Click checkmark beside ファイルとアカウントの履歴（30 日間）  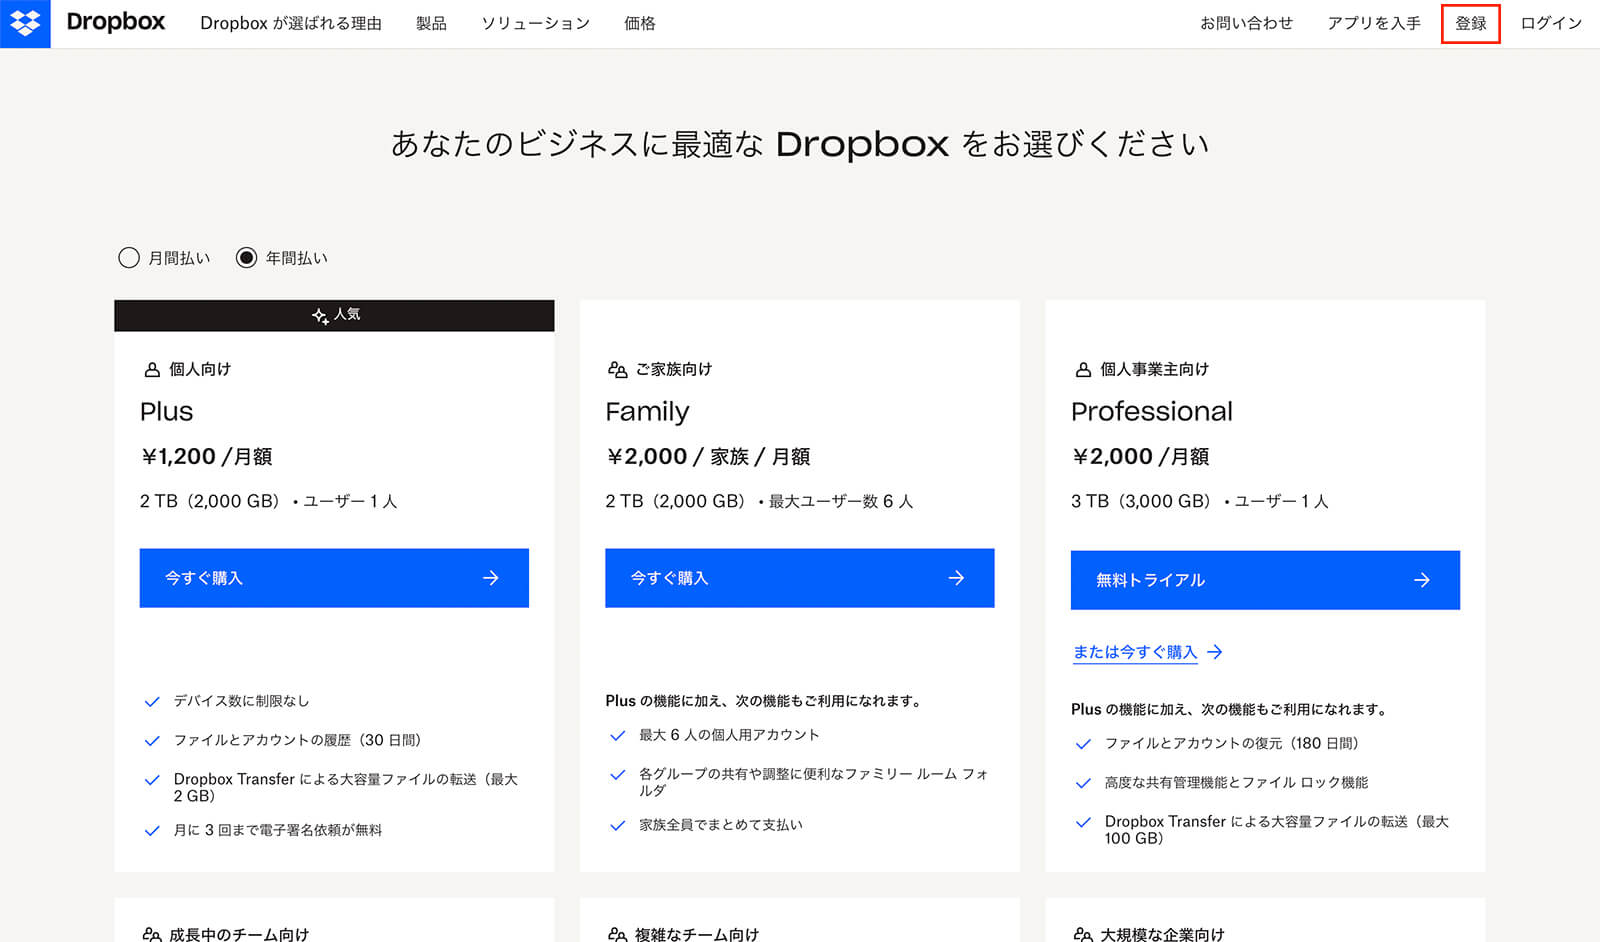point(152,741)
